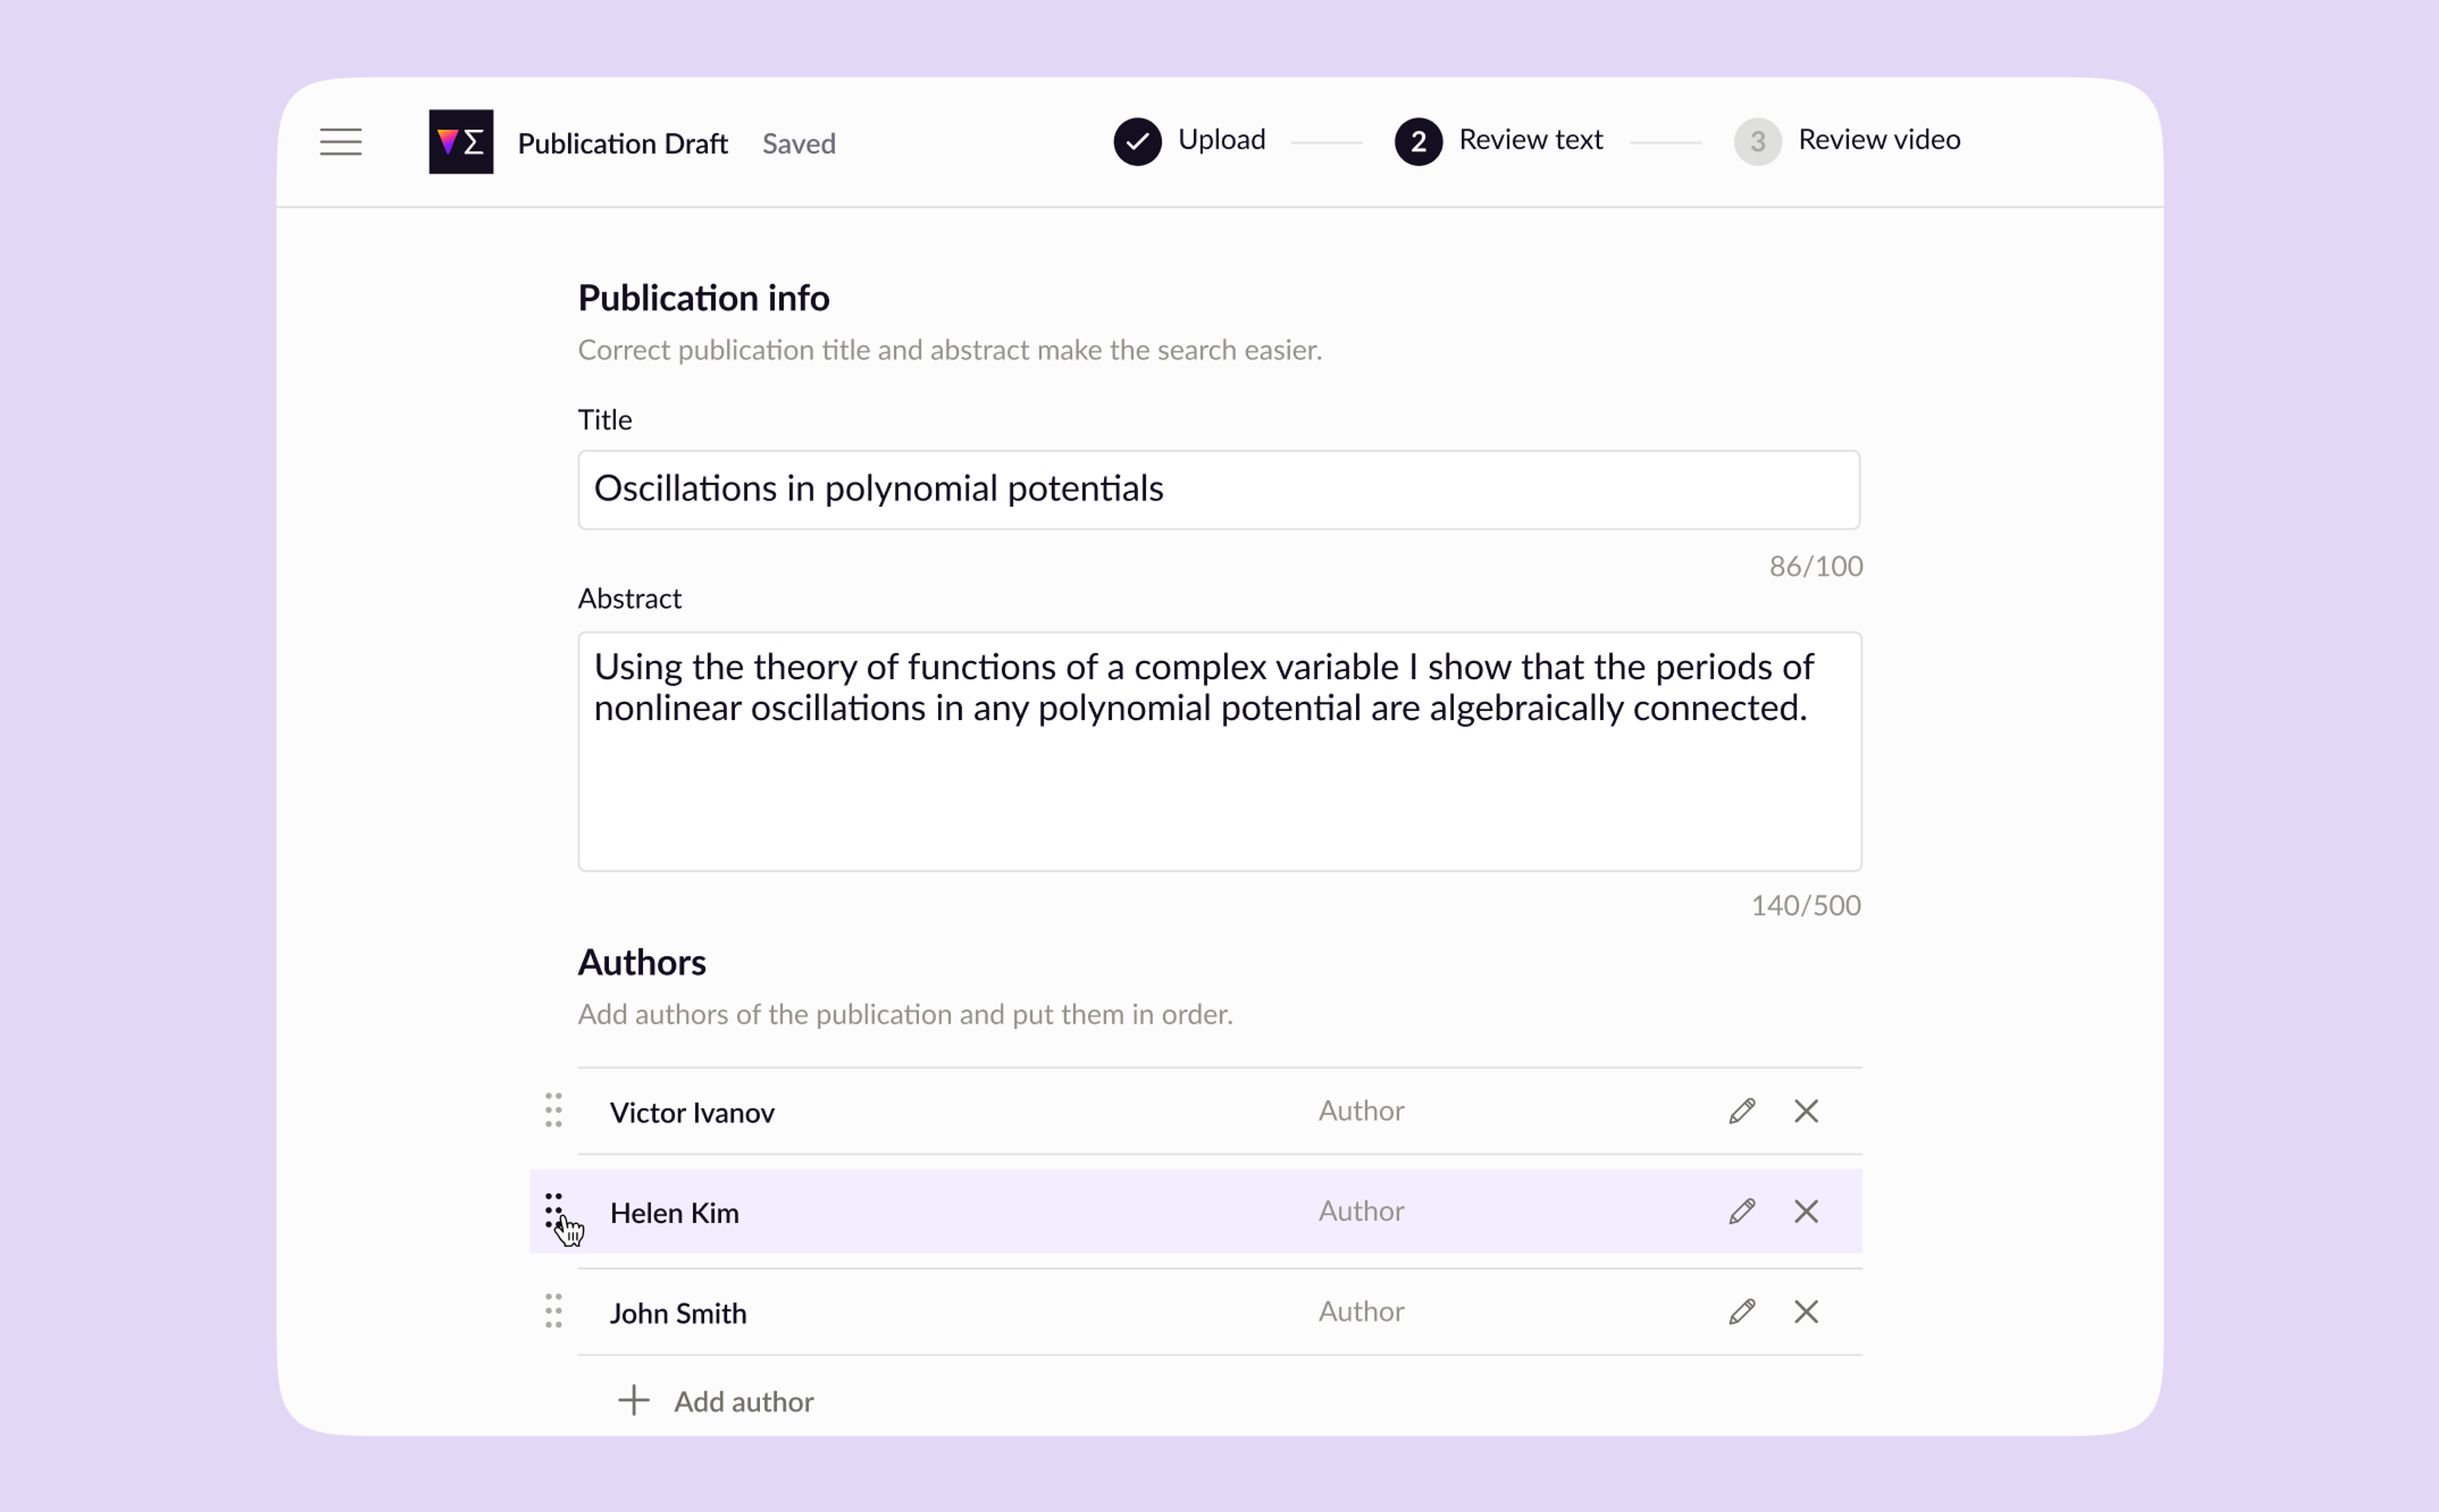2439x1512 pixels.
Task: Remove Helen Kim from authors
Action: pyautogui.click(x=1805, y=1211)
